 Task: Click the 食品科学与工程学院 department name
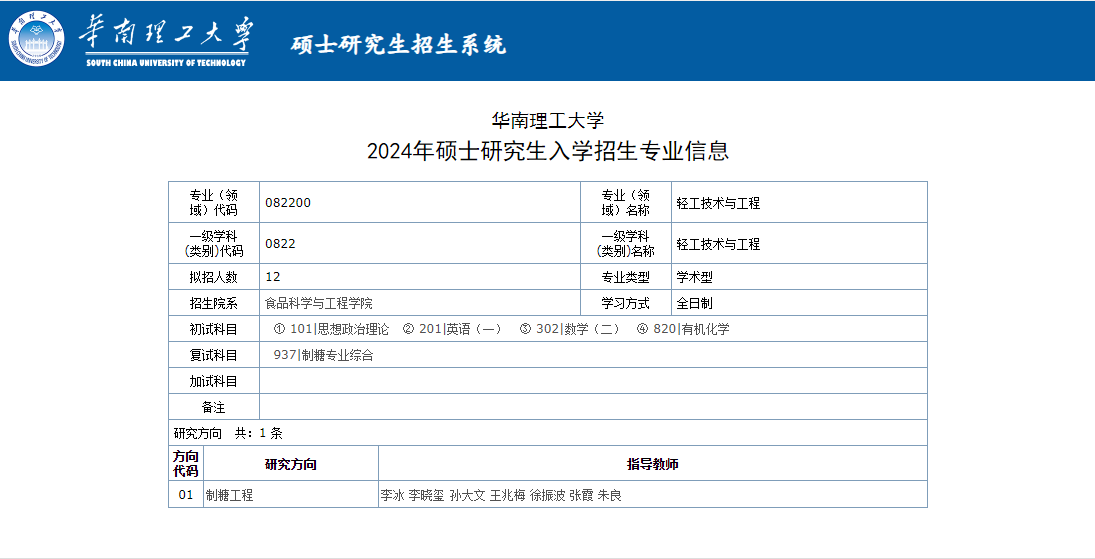[x=318, y=303]
